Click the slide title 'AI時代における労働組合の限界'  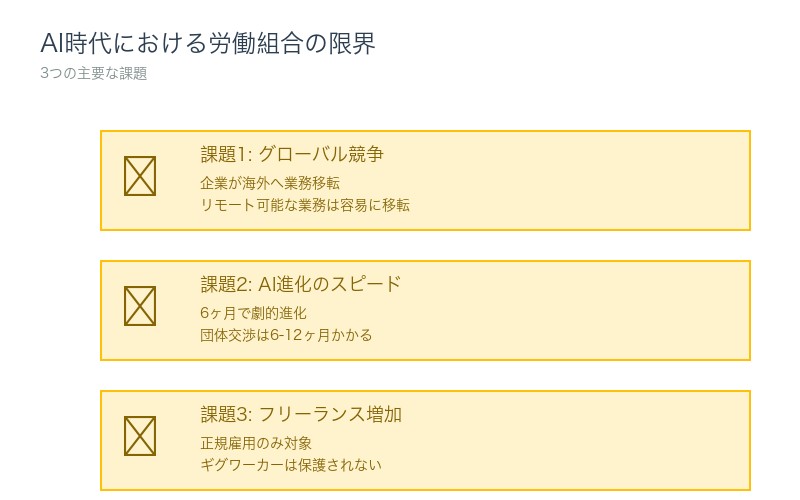[208, 44]
